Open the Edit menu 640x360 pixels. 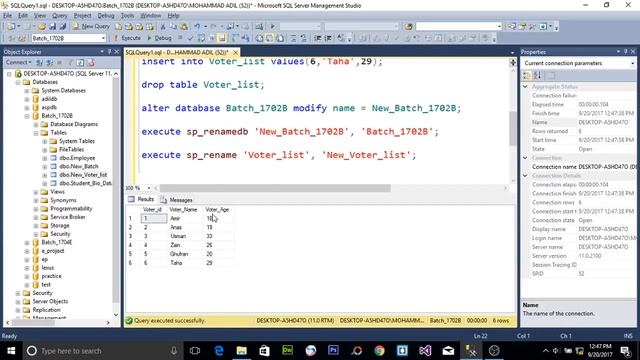click(23, 16)
